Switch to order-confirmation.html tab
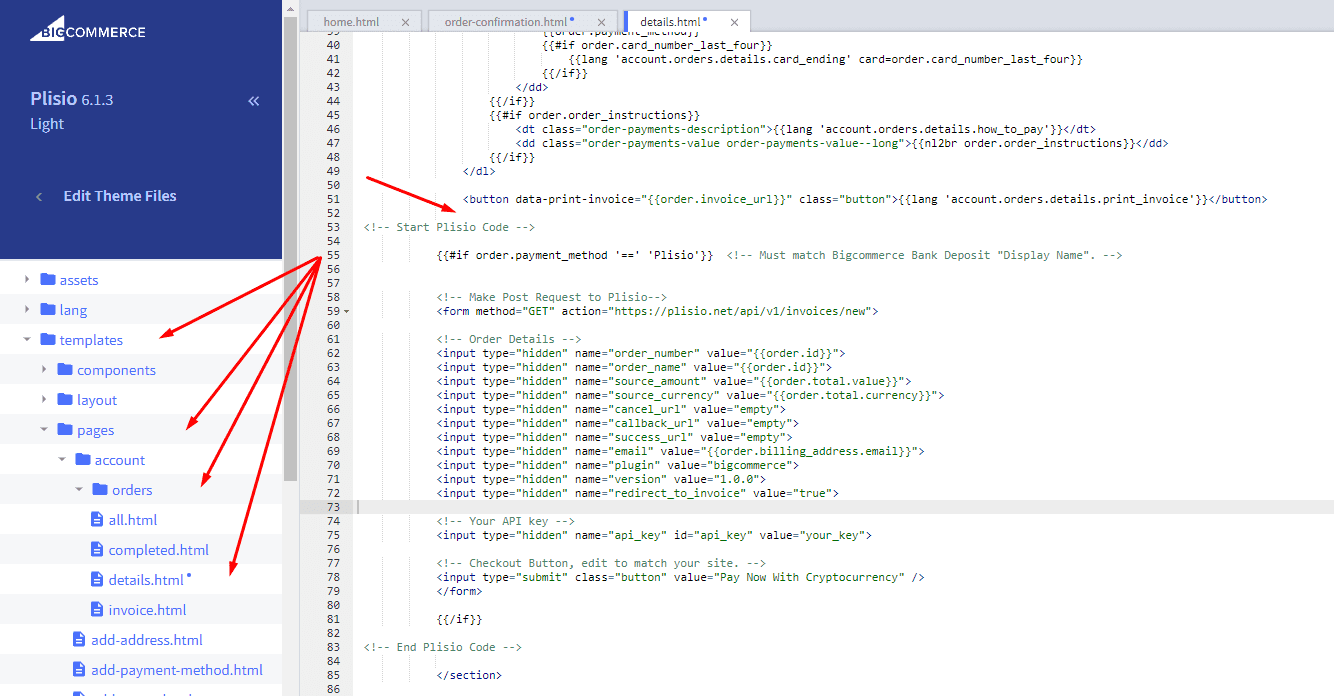 (x=506, y=22)
